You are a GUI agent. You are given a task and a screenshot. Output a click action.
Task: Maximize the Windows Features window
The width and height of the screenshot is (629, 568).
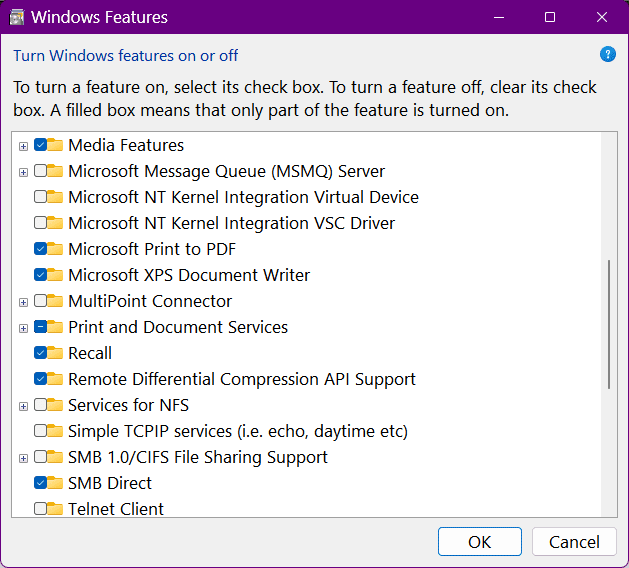pos(550,17)
